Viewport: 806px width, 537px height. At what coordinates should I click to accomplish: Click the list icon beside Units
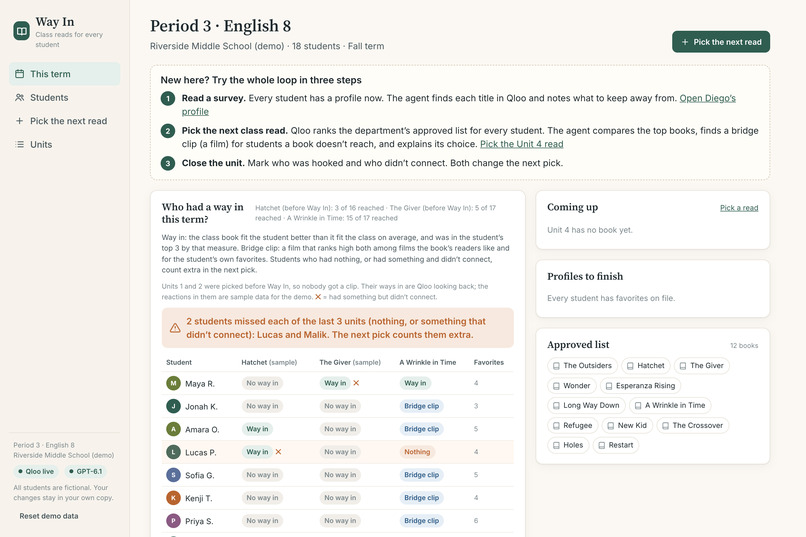coord(20,144)
